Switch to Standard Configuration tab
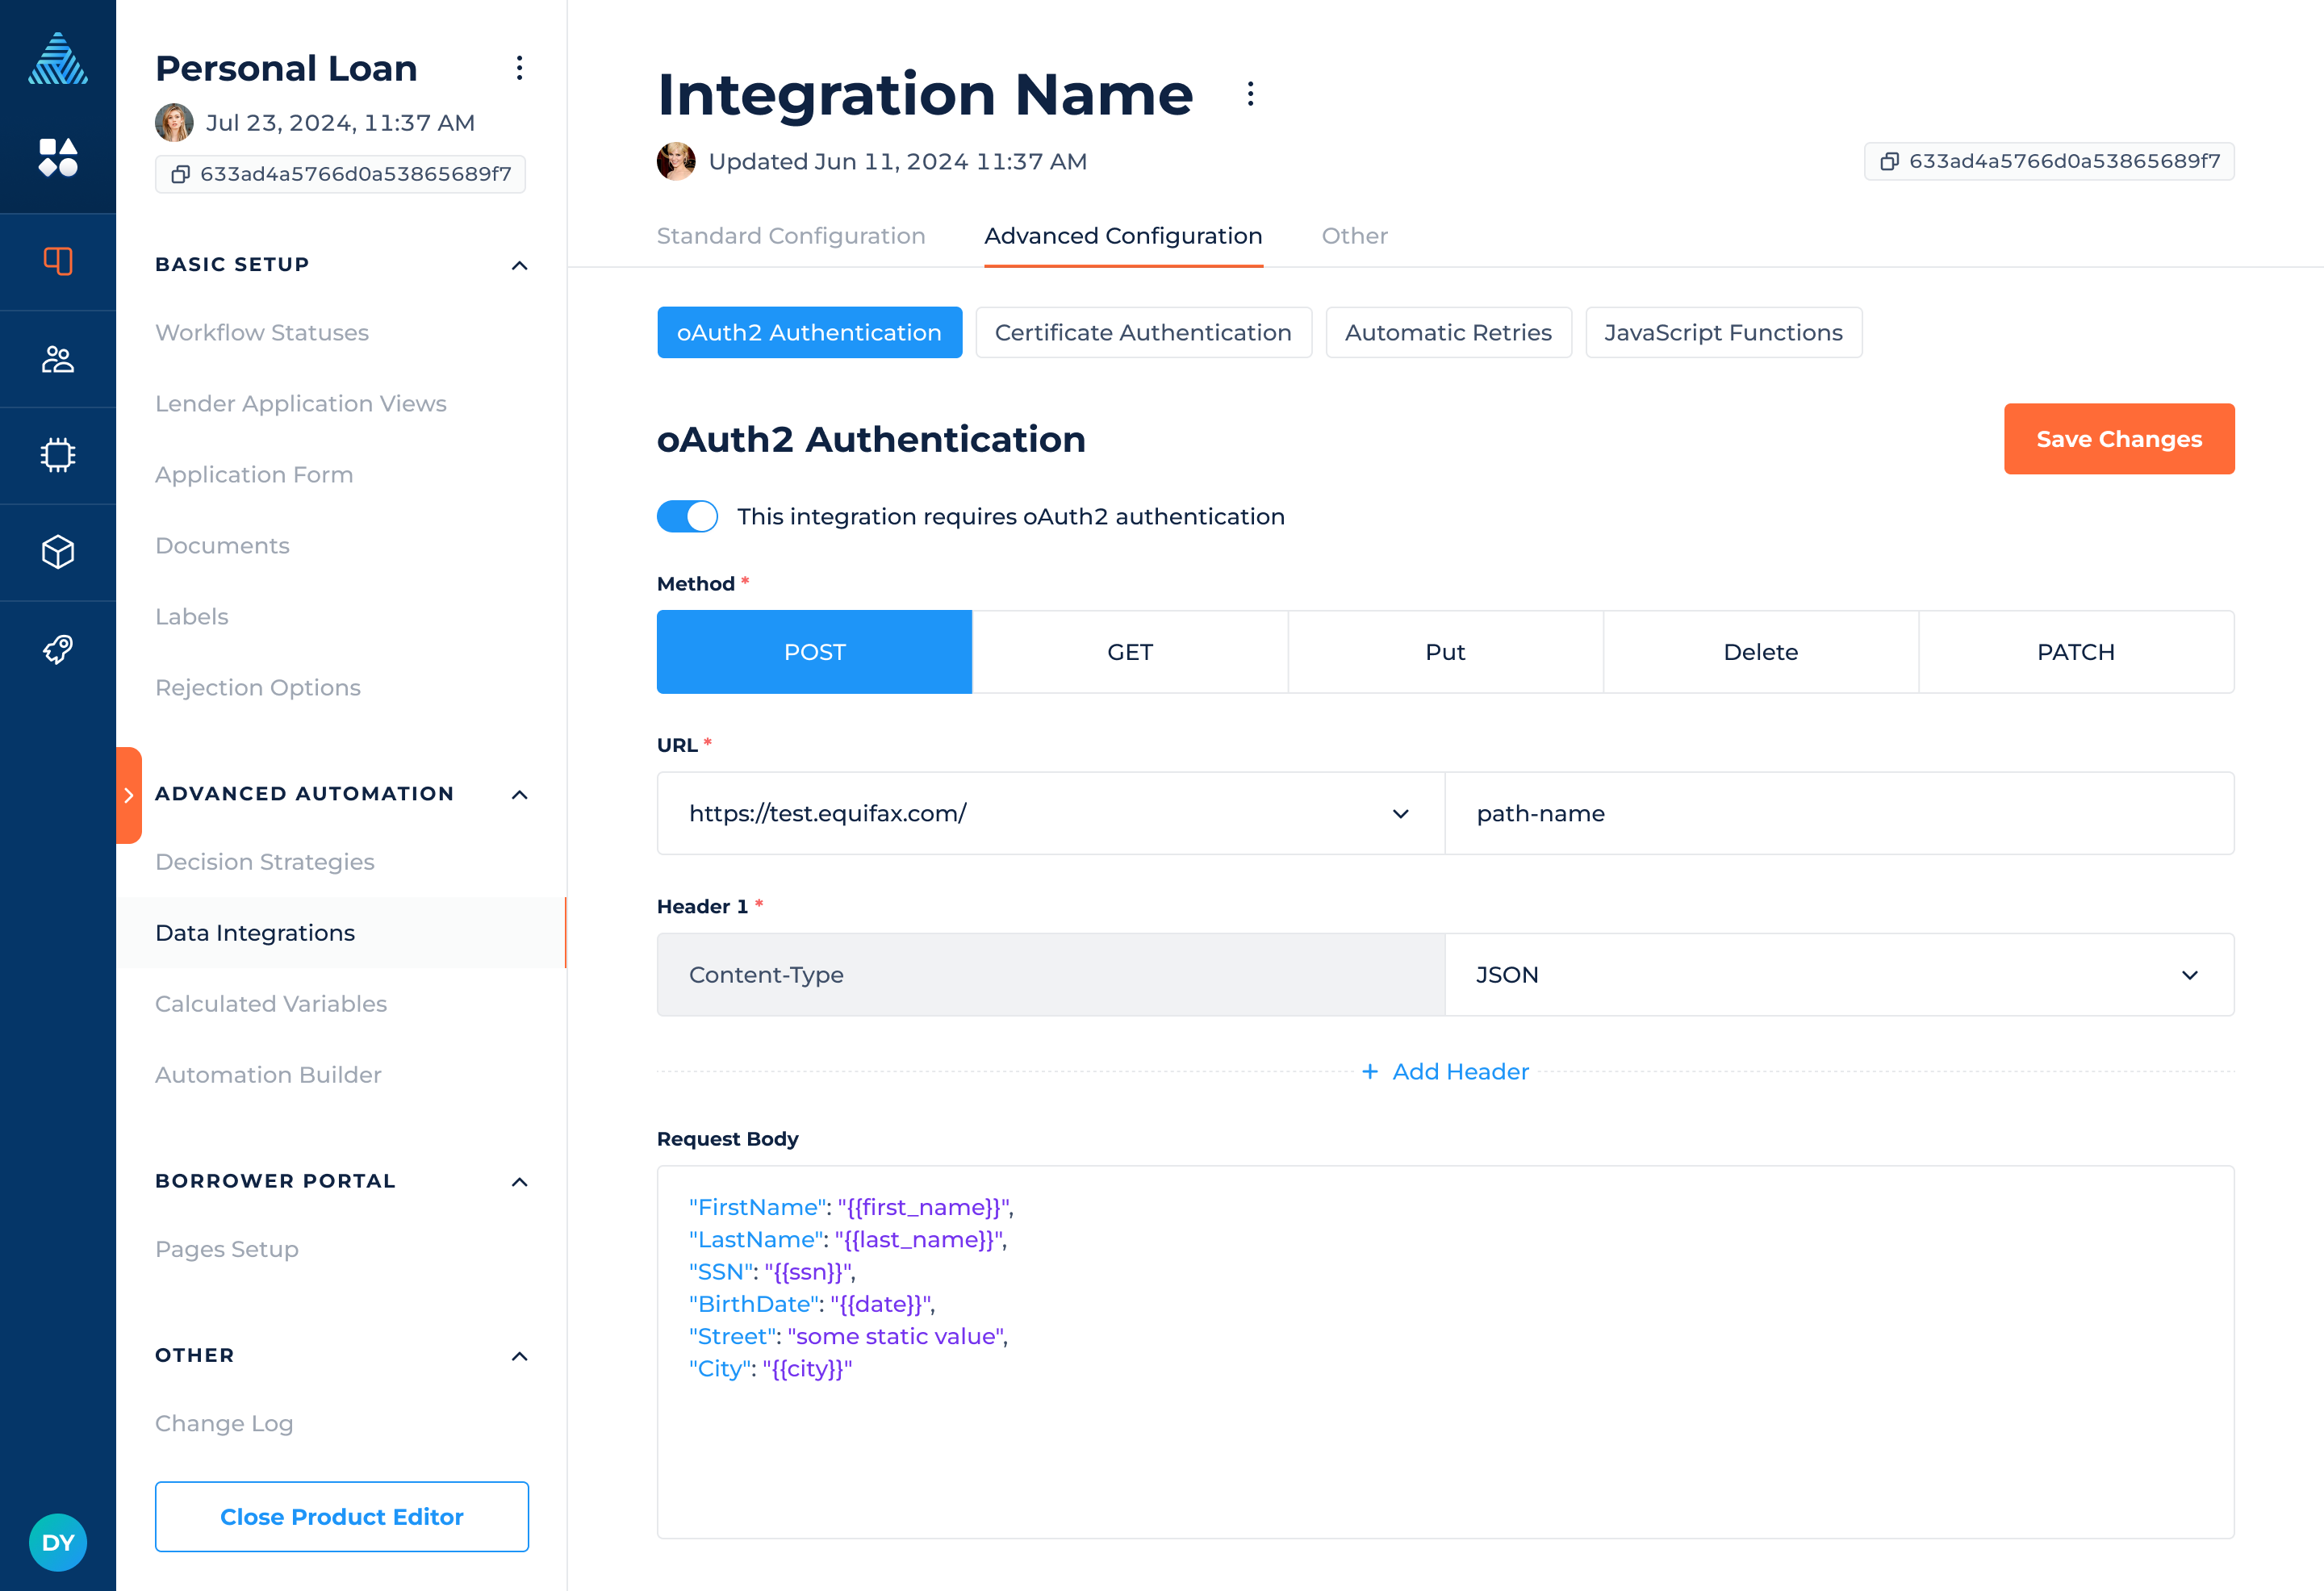2324x1591 pixels. tap(791, 236)
